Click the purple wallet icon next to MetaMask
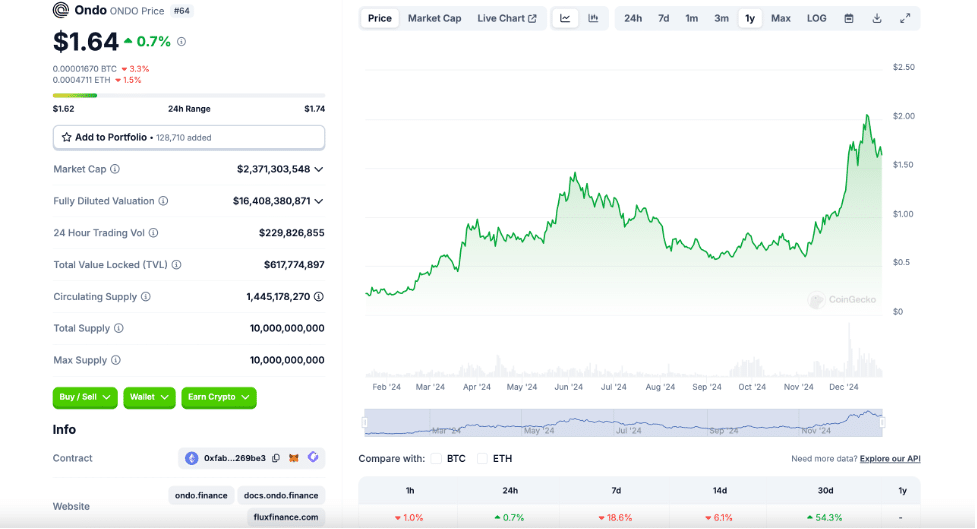977x529 pixels. coord(313,457)
